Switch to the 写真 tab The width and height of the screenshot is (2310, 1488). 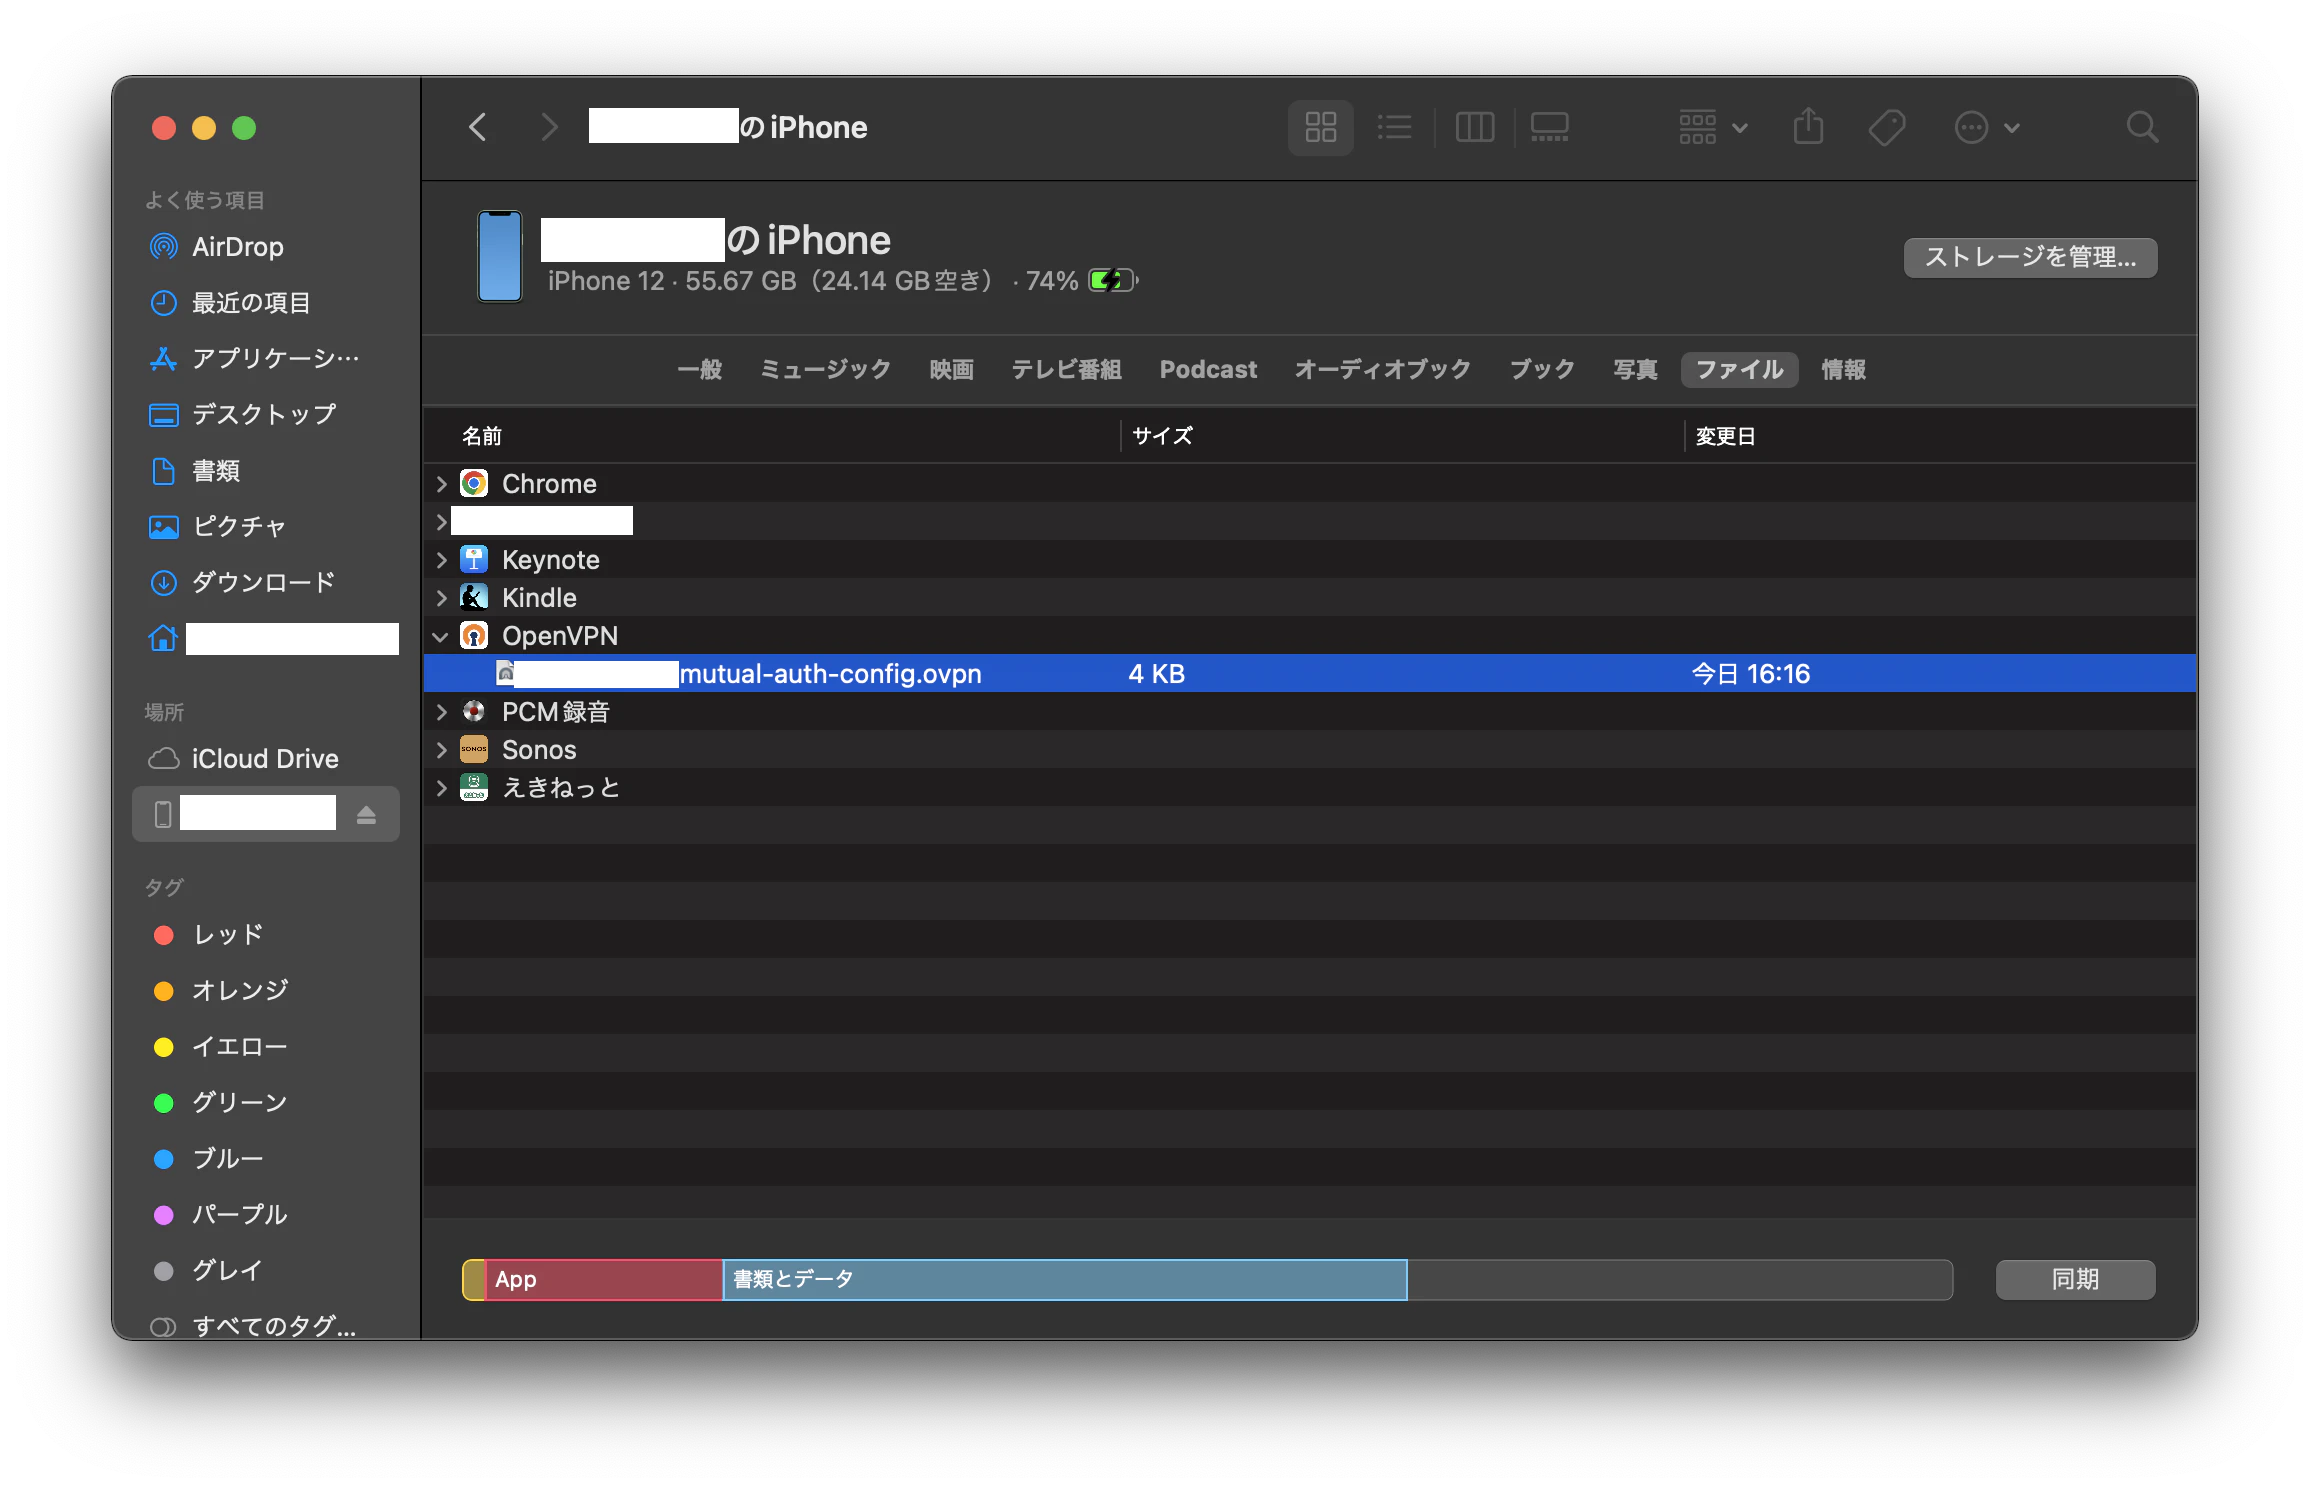tap(1635, 370)
